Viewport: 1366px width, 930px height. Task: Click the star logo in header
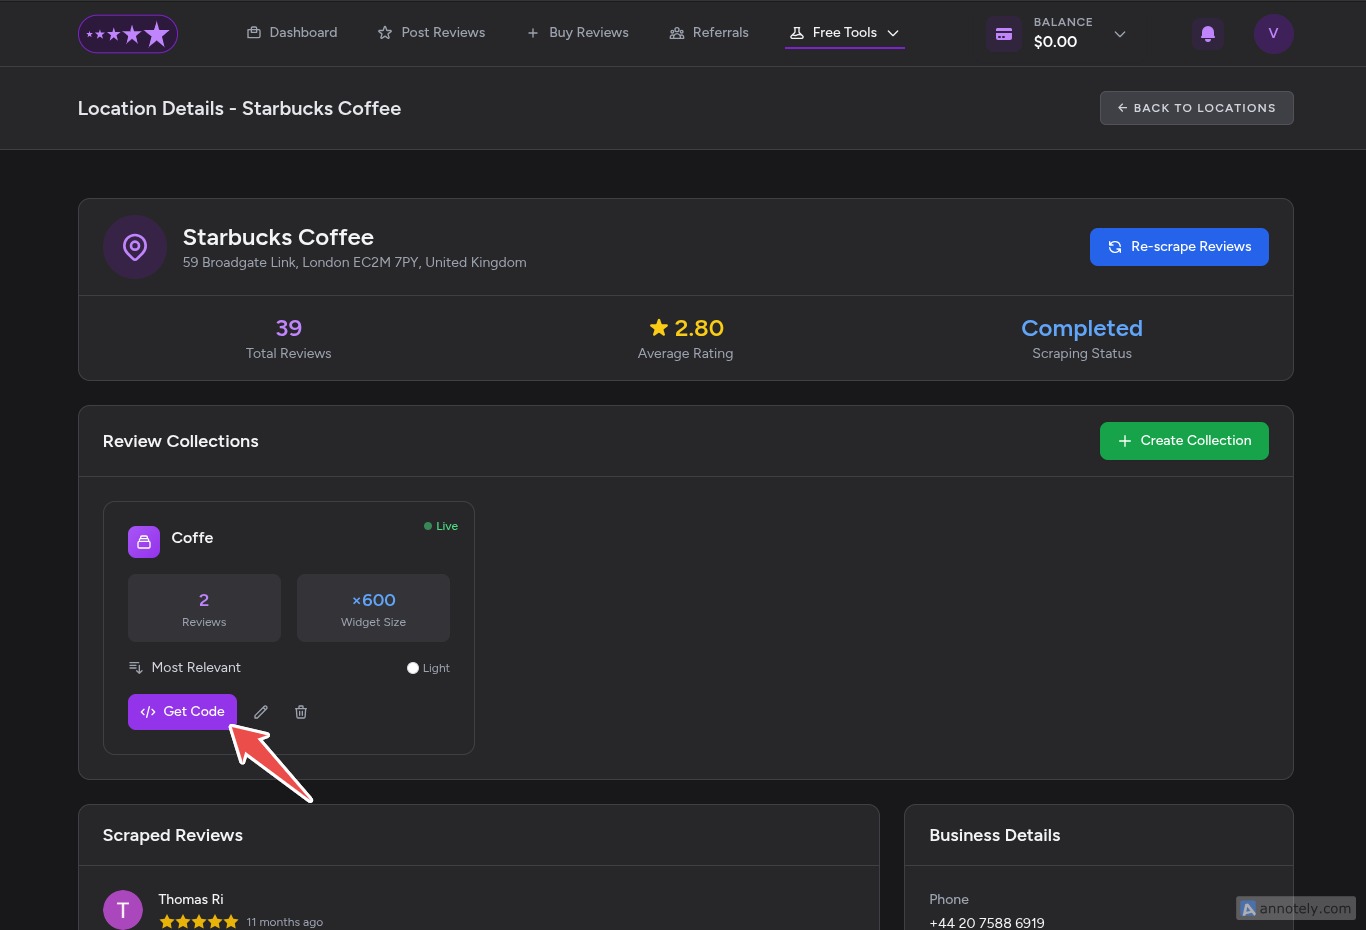point(128,34)
